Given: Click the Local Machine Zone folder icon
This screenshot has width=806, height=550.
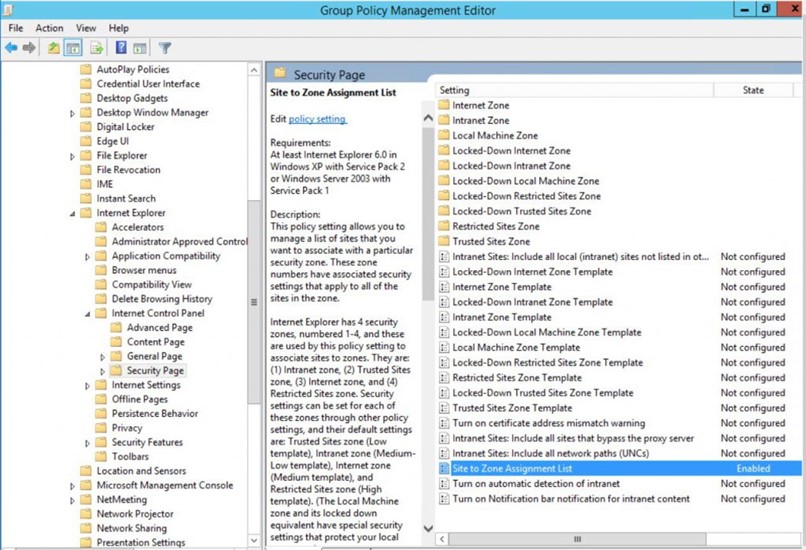Looking at the screenshot, I should 444,135.
